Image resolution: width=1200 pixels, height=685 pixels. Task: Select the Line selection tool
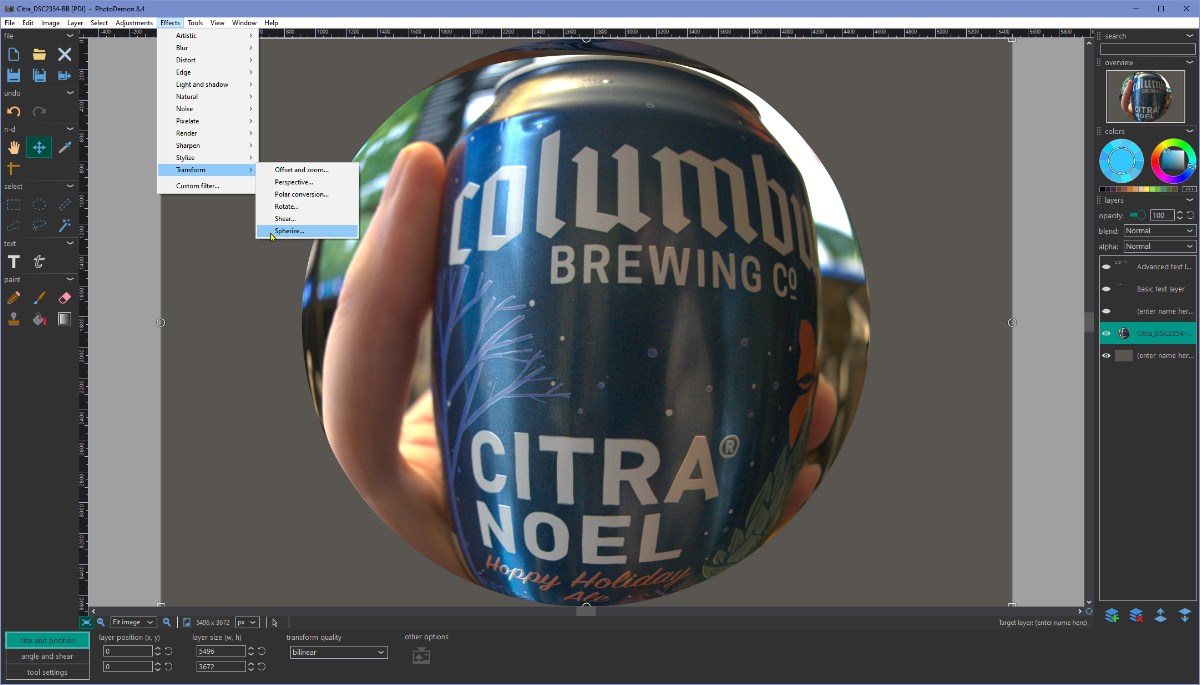coord(64,204)
